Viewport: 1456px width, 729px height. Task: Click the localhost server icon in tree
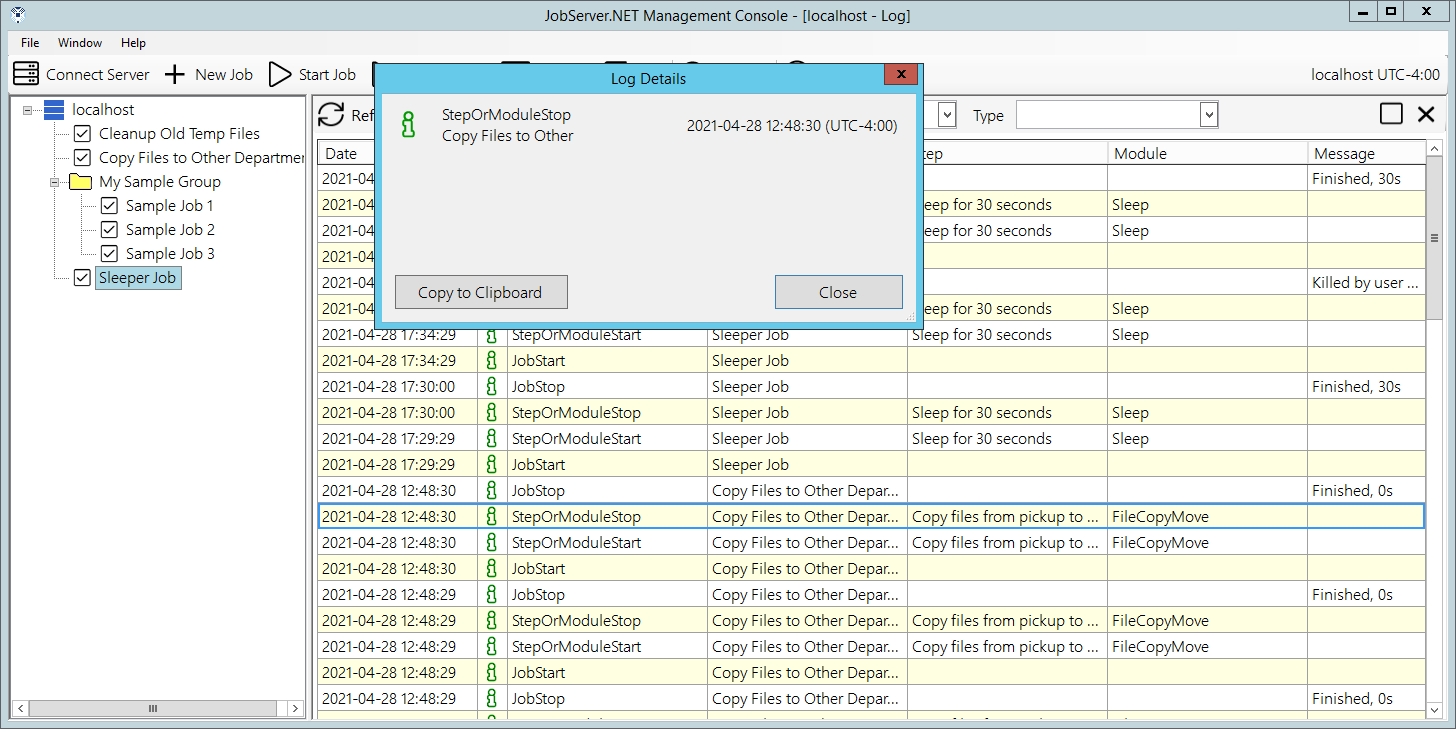tap(54, 110)
